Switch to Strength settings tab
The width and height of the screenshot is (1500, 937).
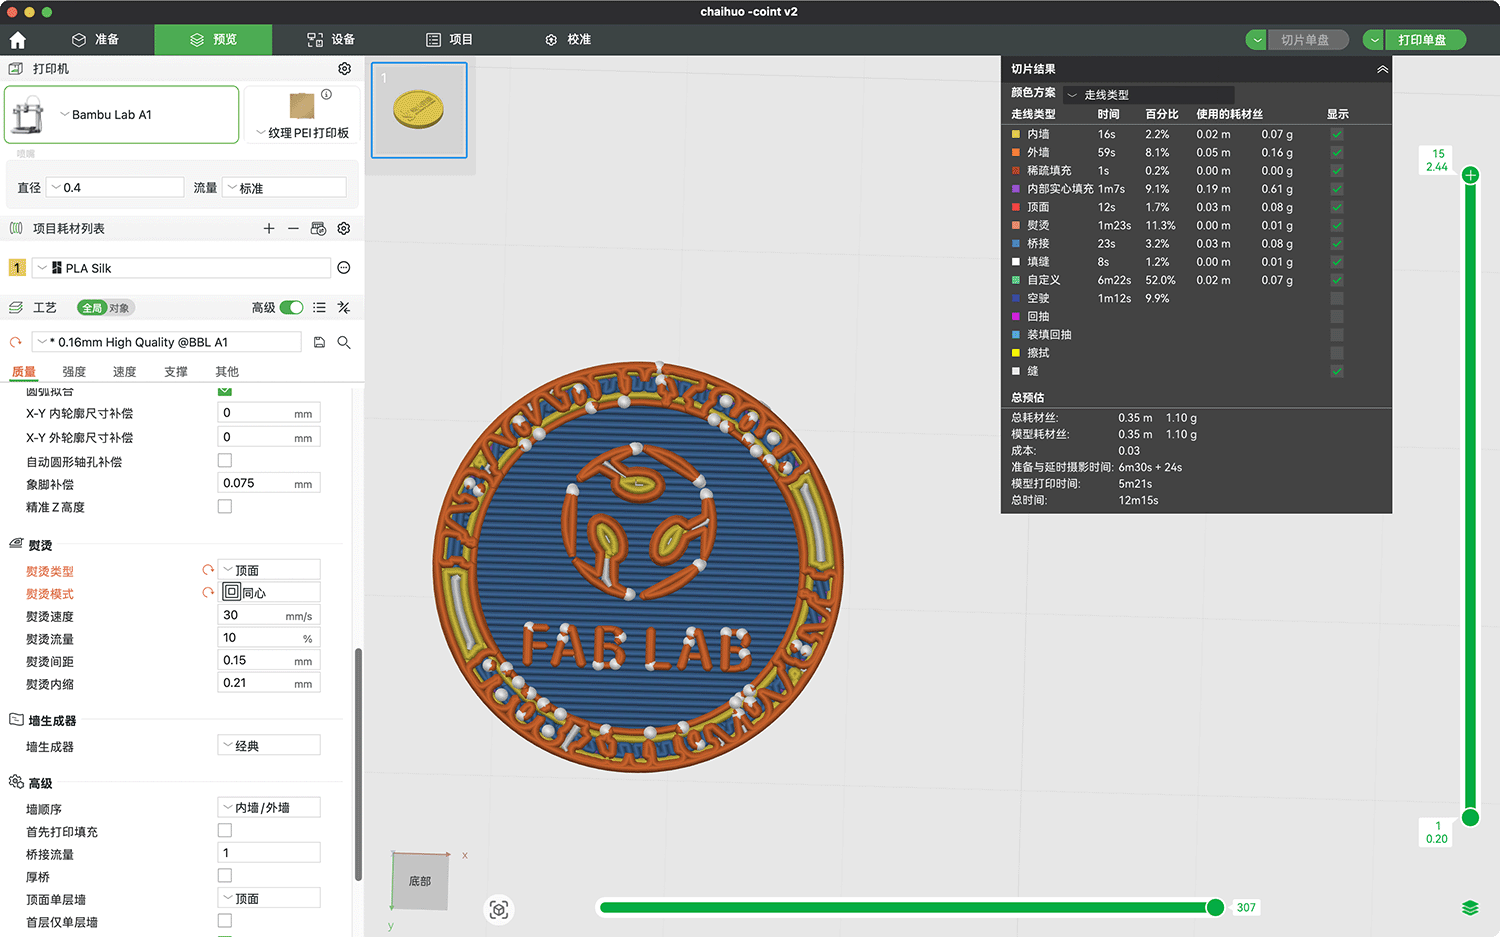(x=74, y=372)
